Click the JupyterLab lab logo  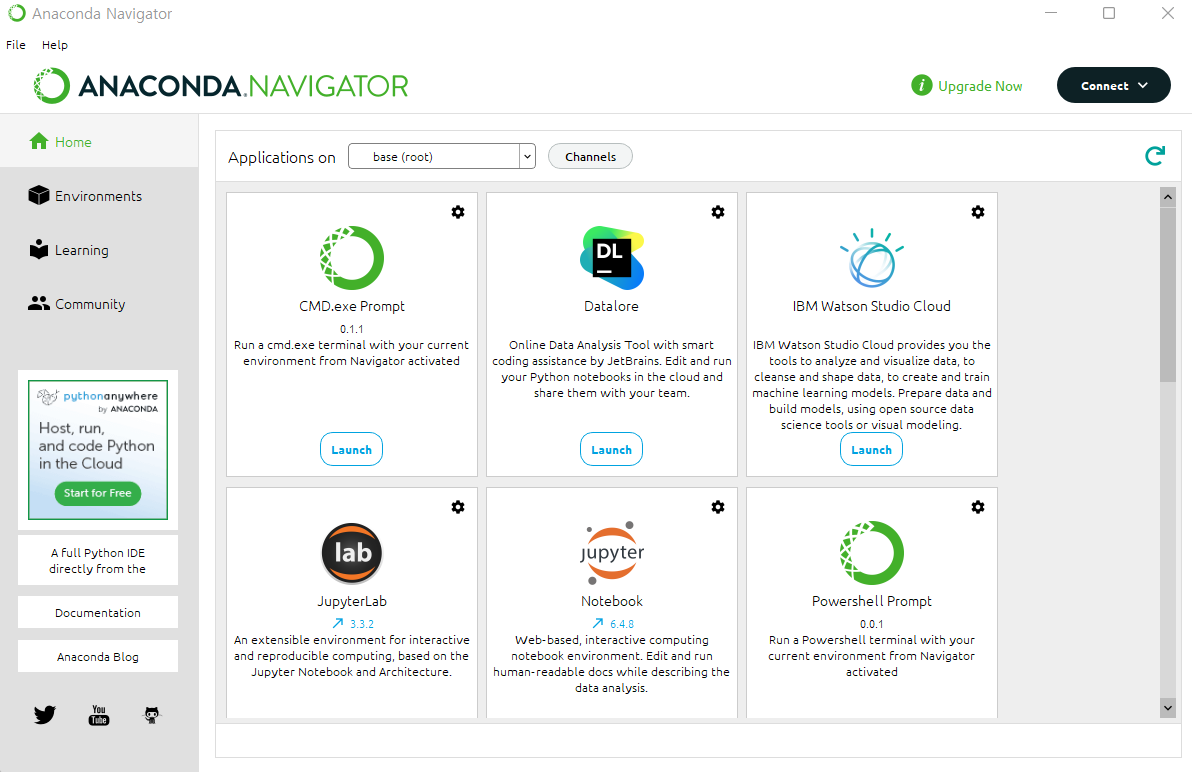352,552
